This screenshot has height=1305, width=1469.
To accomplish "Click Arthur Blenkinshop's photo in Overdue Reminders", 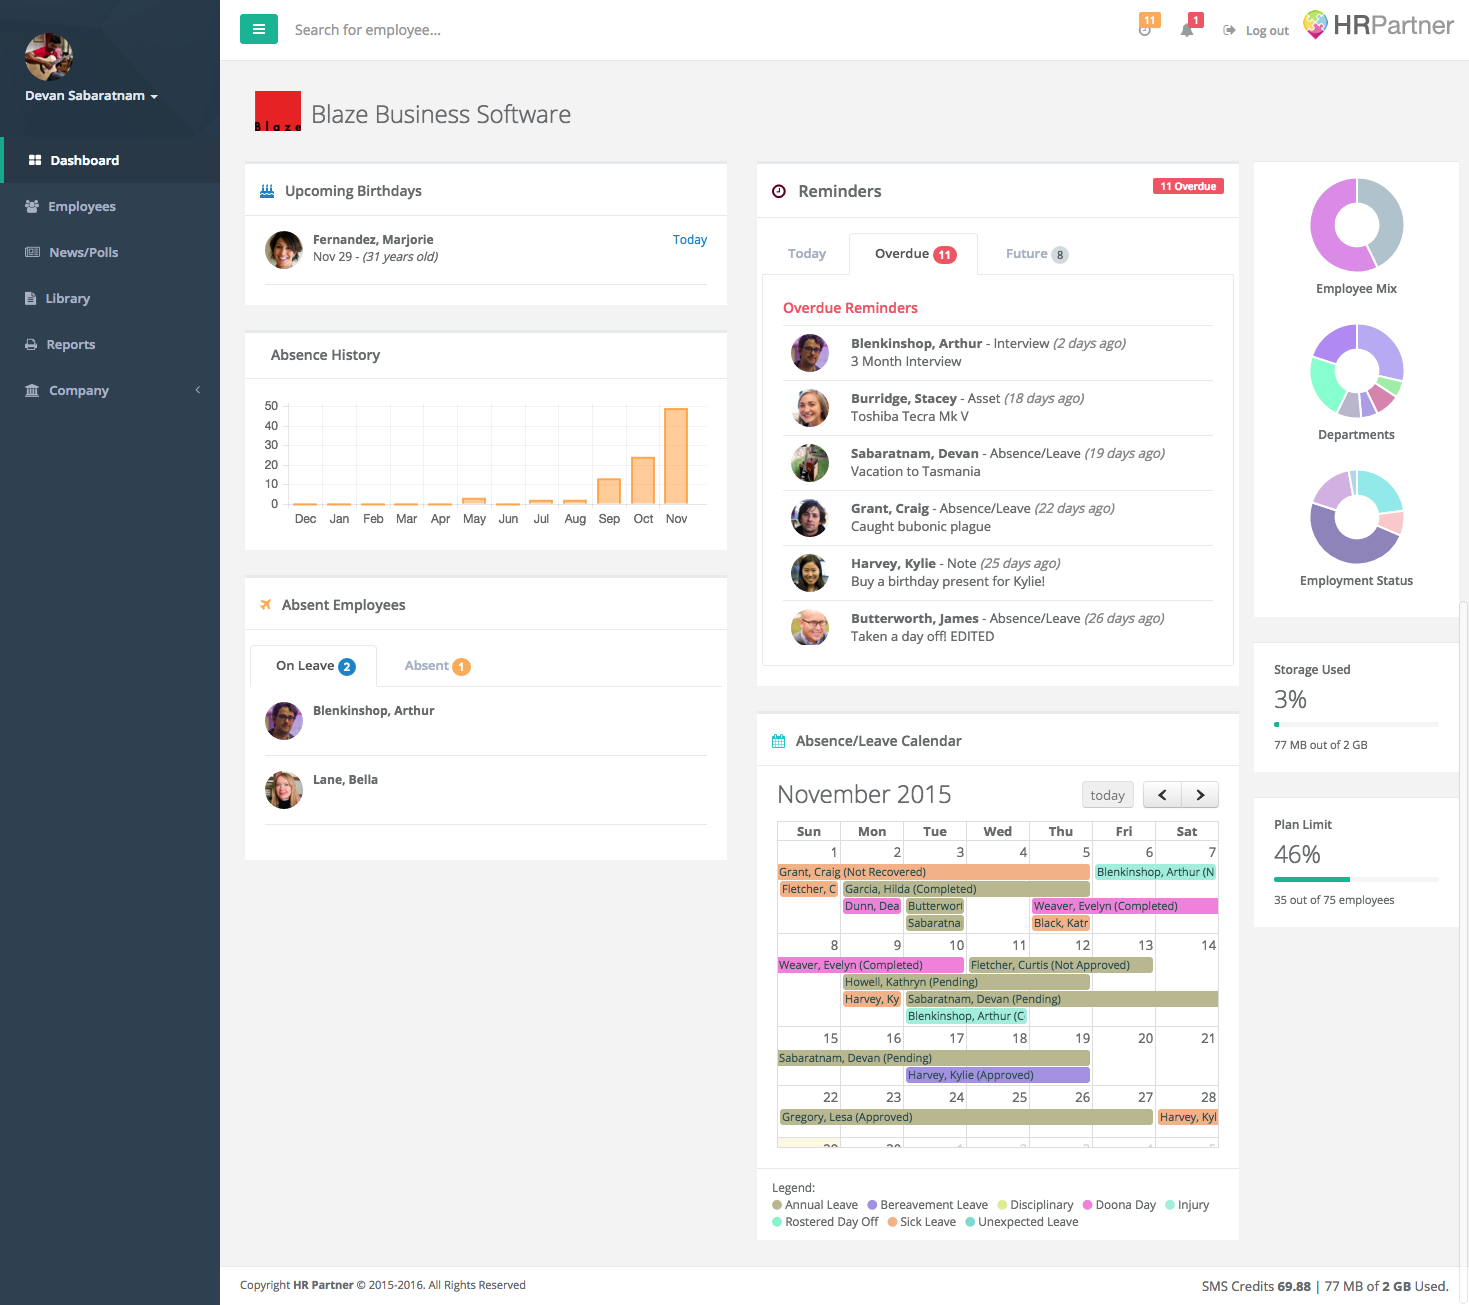I will tap(810, 353).
